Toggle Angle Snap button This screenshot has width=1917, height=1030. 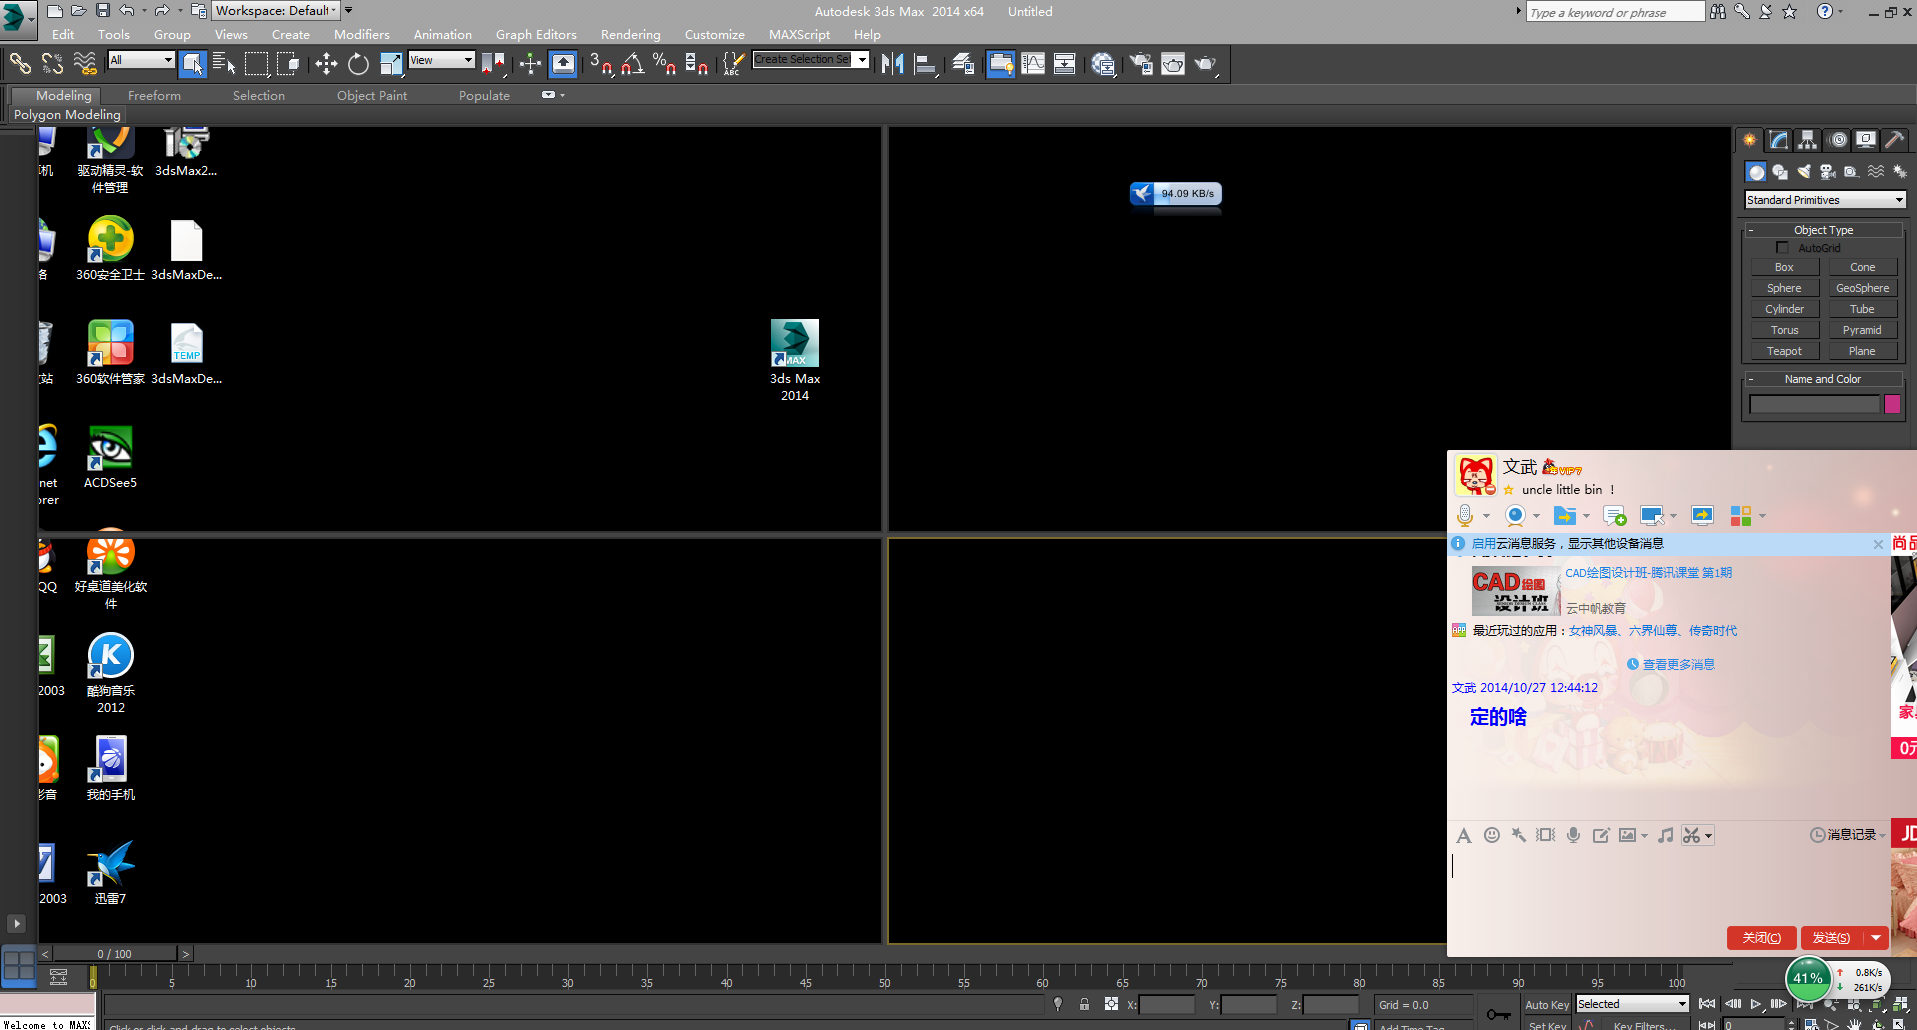[x=633, y=64]
